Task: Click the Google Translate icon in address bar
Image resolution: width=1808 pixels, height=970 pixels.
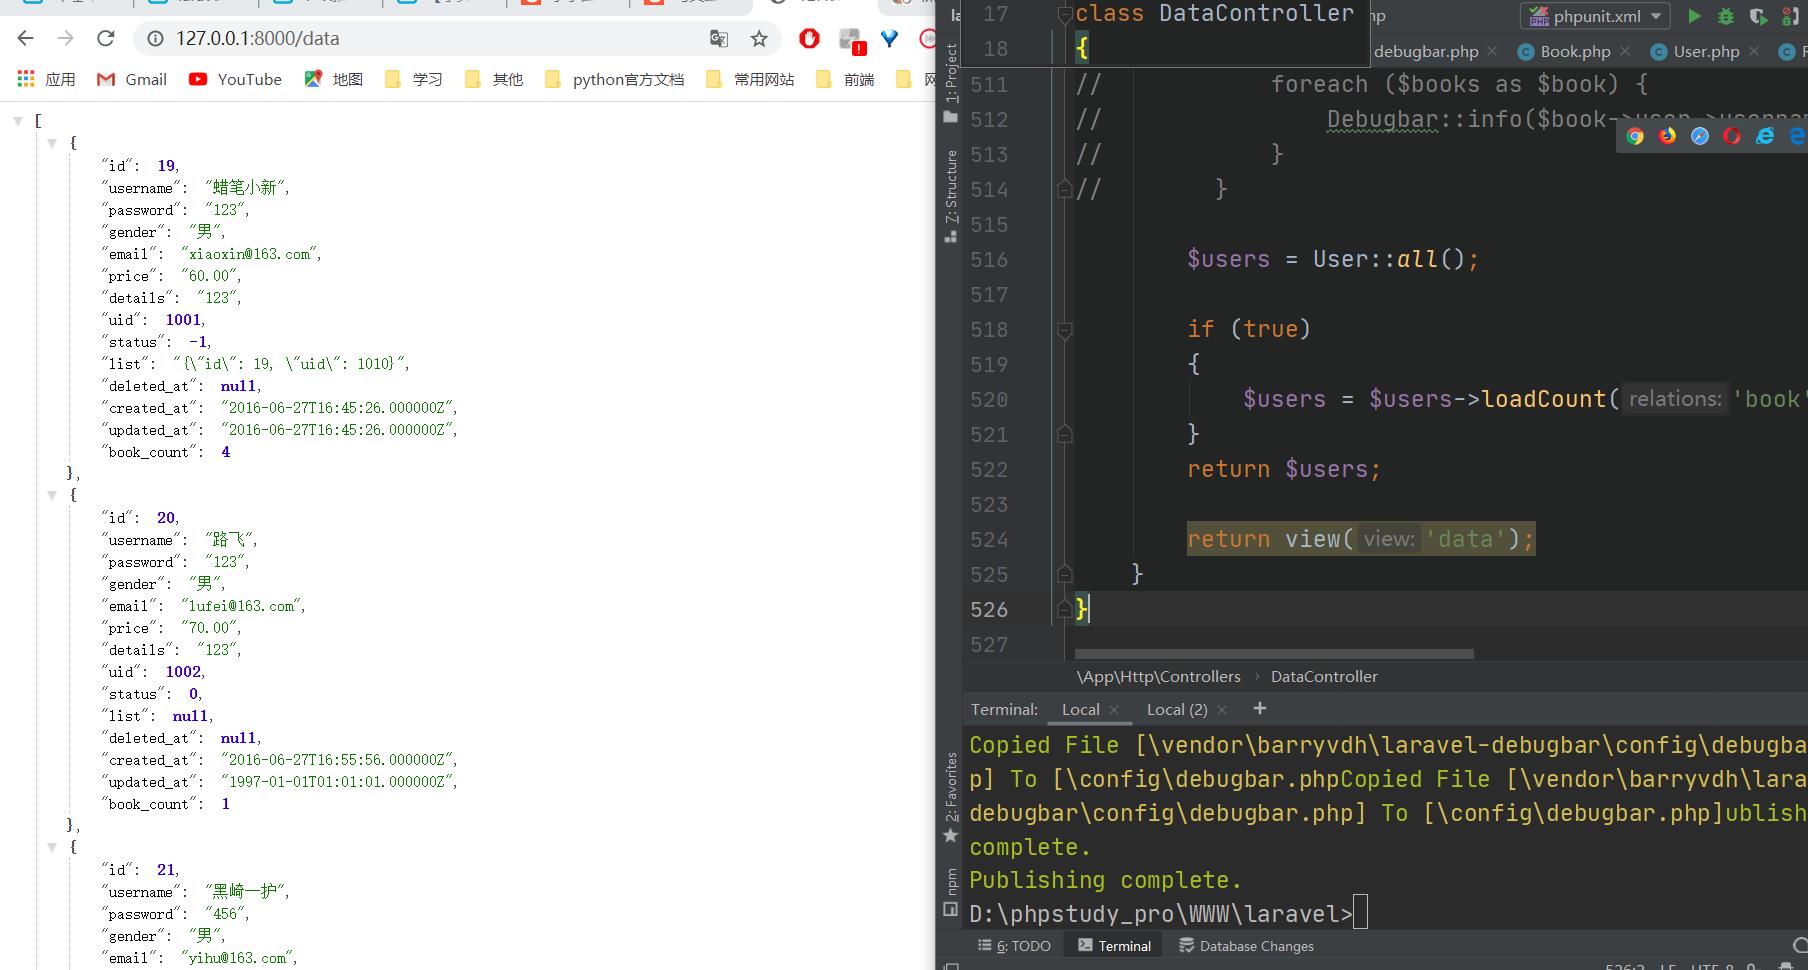Action: click(x=718, y=38)
